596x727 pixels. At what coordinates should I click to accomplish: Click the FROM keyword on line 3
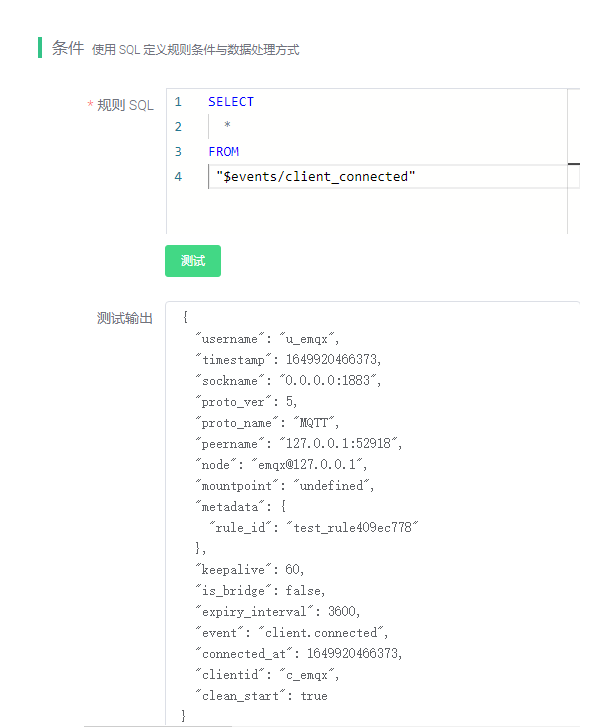point(224,152)
